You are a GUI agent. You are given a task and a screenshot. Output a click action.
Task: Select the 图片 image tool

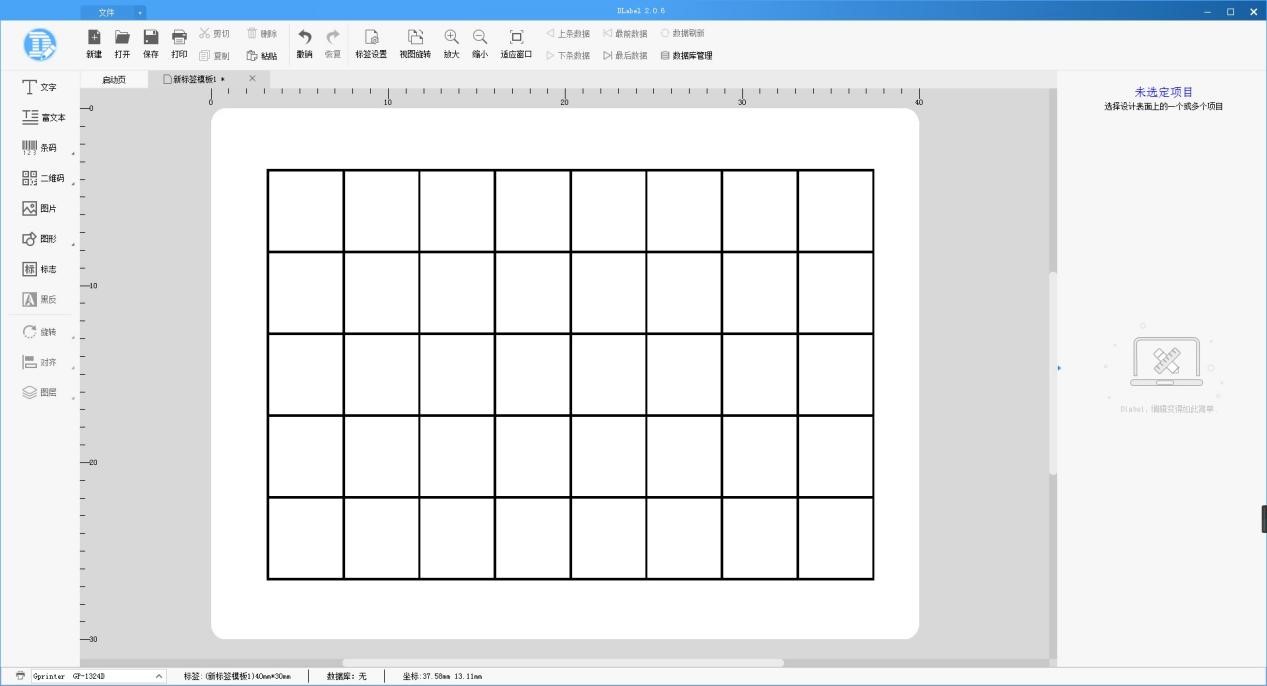pyautogui.click(x=40, y=208)
